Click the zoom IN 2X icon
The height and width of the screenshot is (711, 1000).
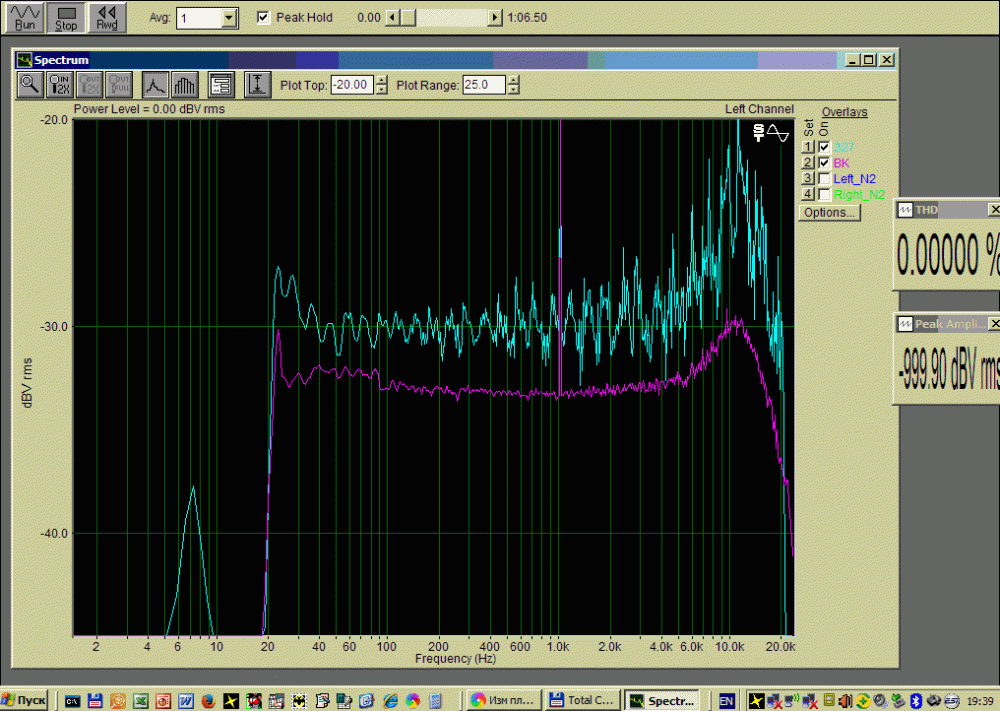coord(61,85)
